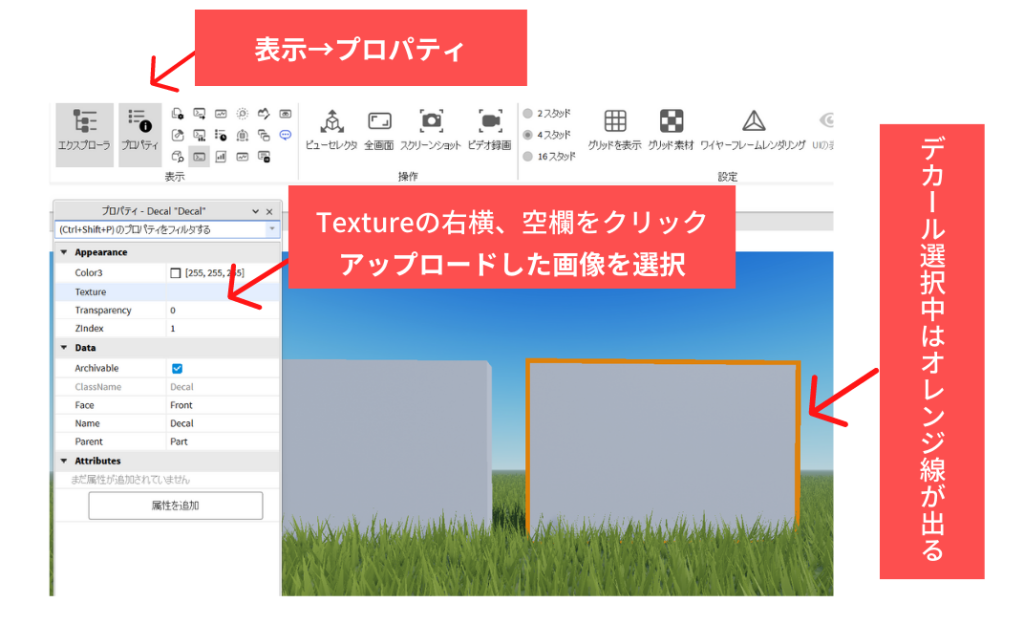Enable Wireframe Rendering (ワイヤーフレームレンダリング)
The width and height of the screenshot is (1024, 624).
click(752, 129)
